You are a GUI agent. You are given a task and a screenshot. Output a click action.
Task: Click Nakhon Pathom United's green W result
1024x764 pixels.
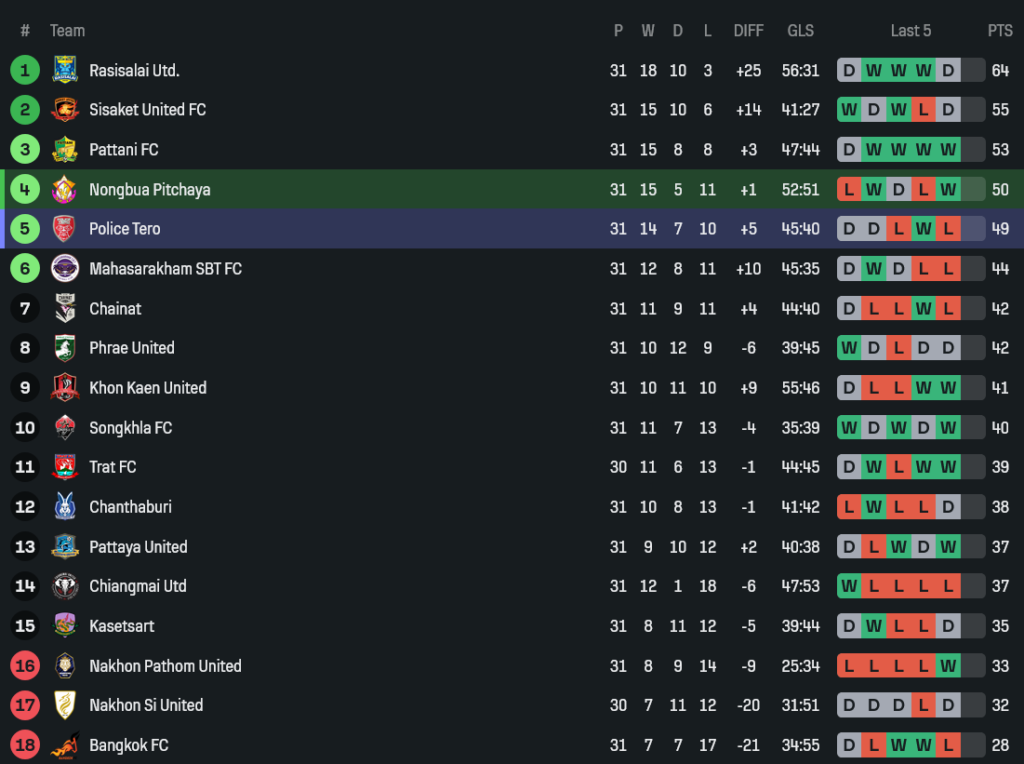click(x=948, y=666)
